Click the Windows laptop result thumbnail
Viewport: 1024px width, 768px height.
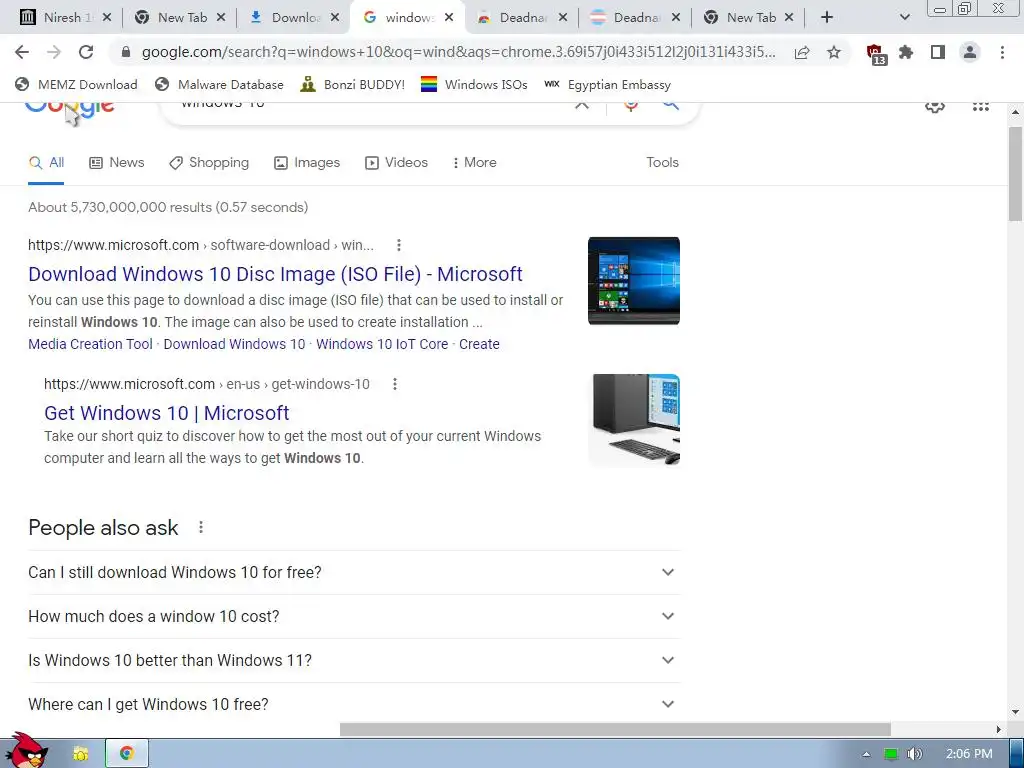633,281
